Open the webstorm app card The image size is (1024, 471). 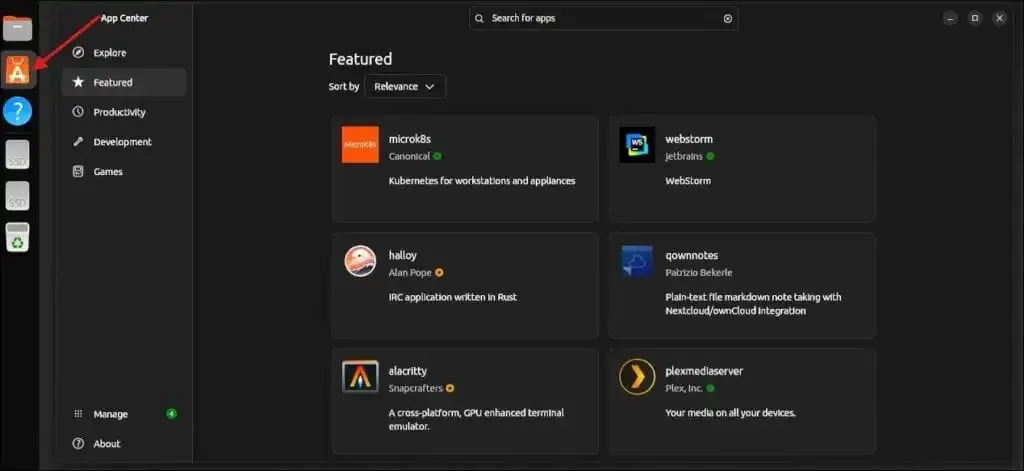pyautogui.click(x=742, y=169)
